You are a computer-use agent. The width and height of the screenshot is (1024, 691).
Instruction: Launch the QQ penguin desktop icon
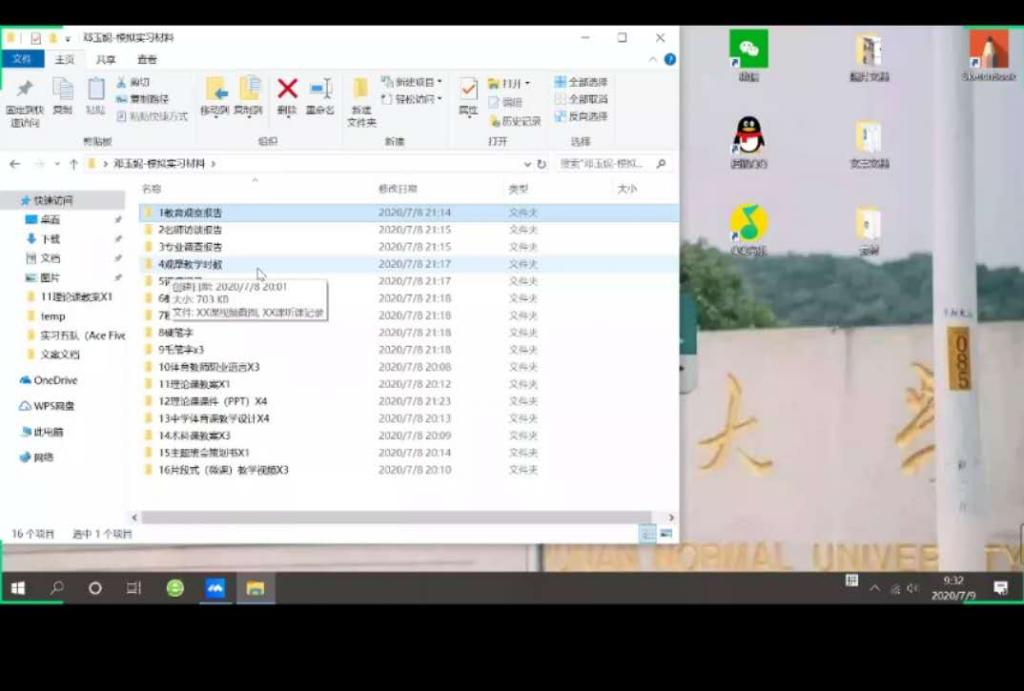pos(748,136)
